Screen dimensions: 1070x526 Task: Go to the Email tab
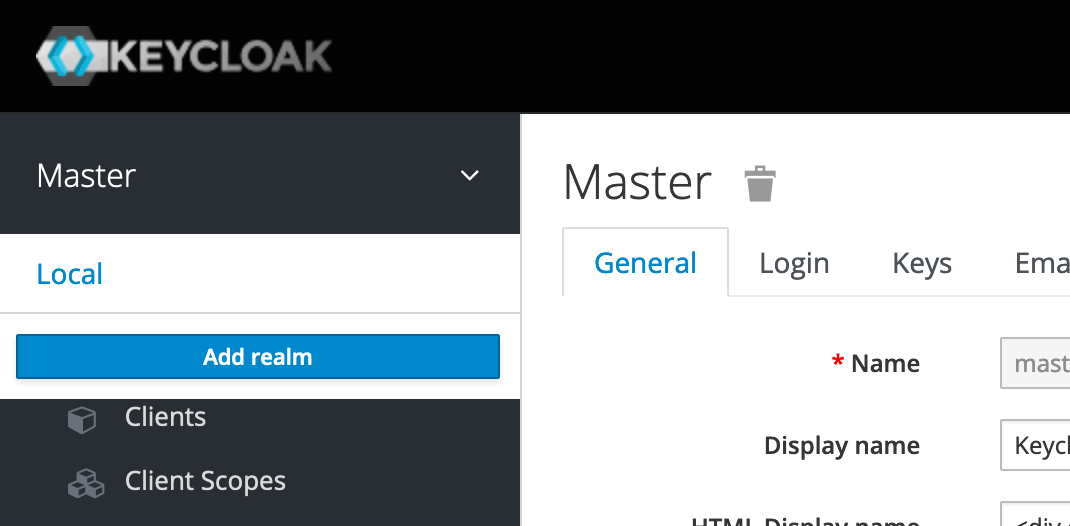1041,263
